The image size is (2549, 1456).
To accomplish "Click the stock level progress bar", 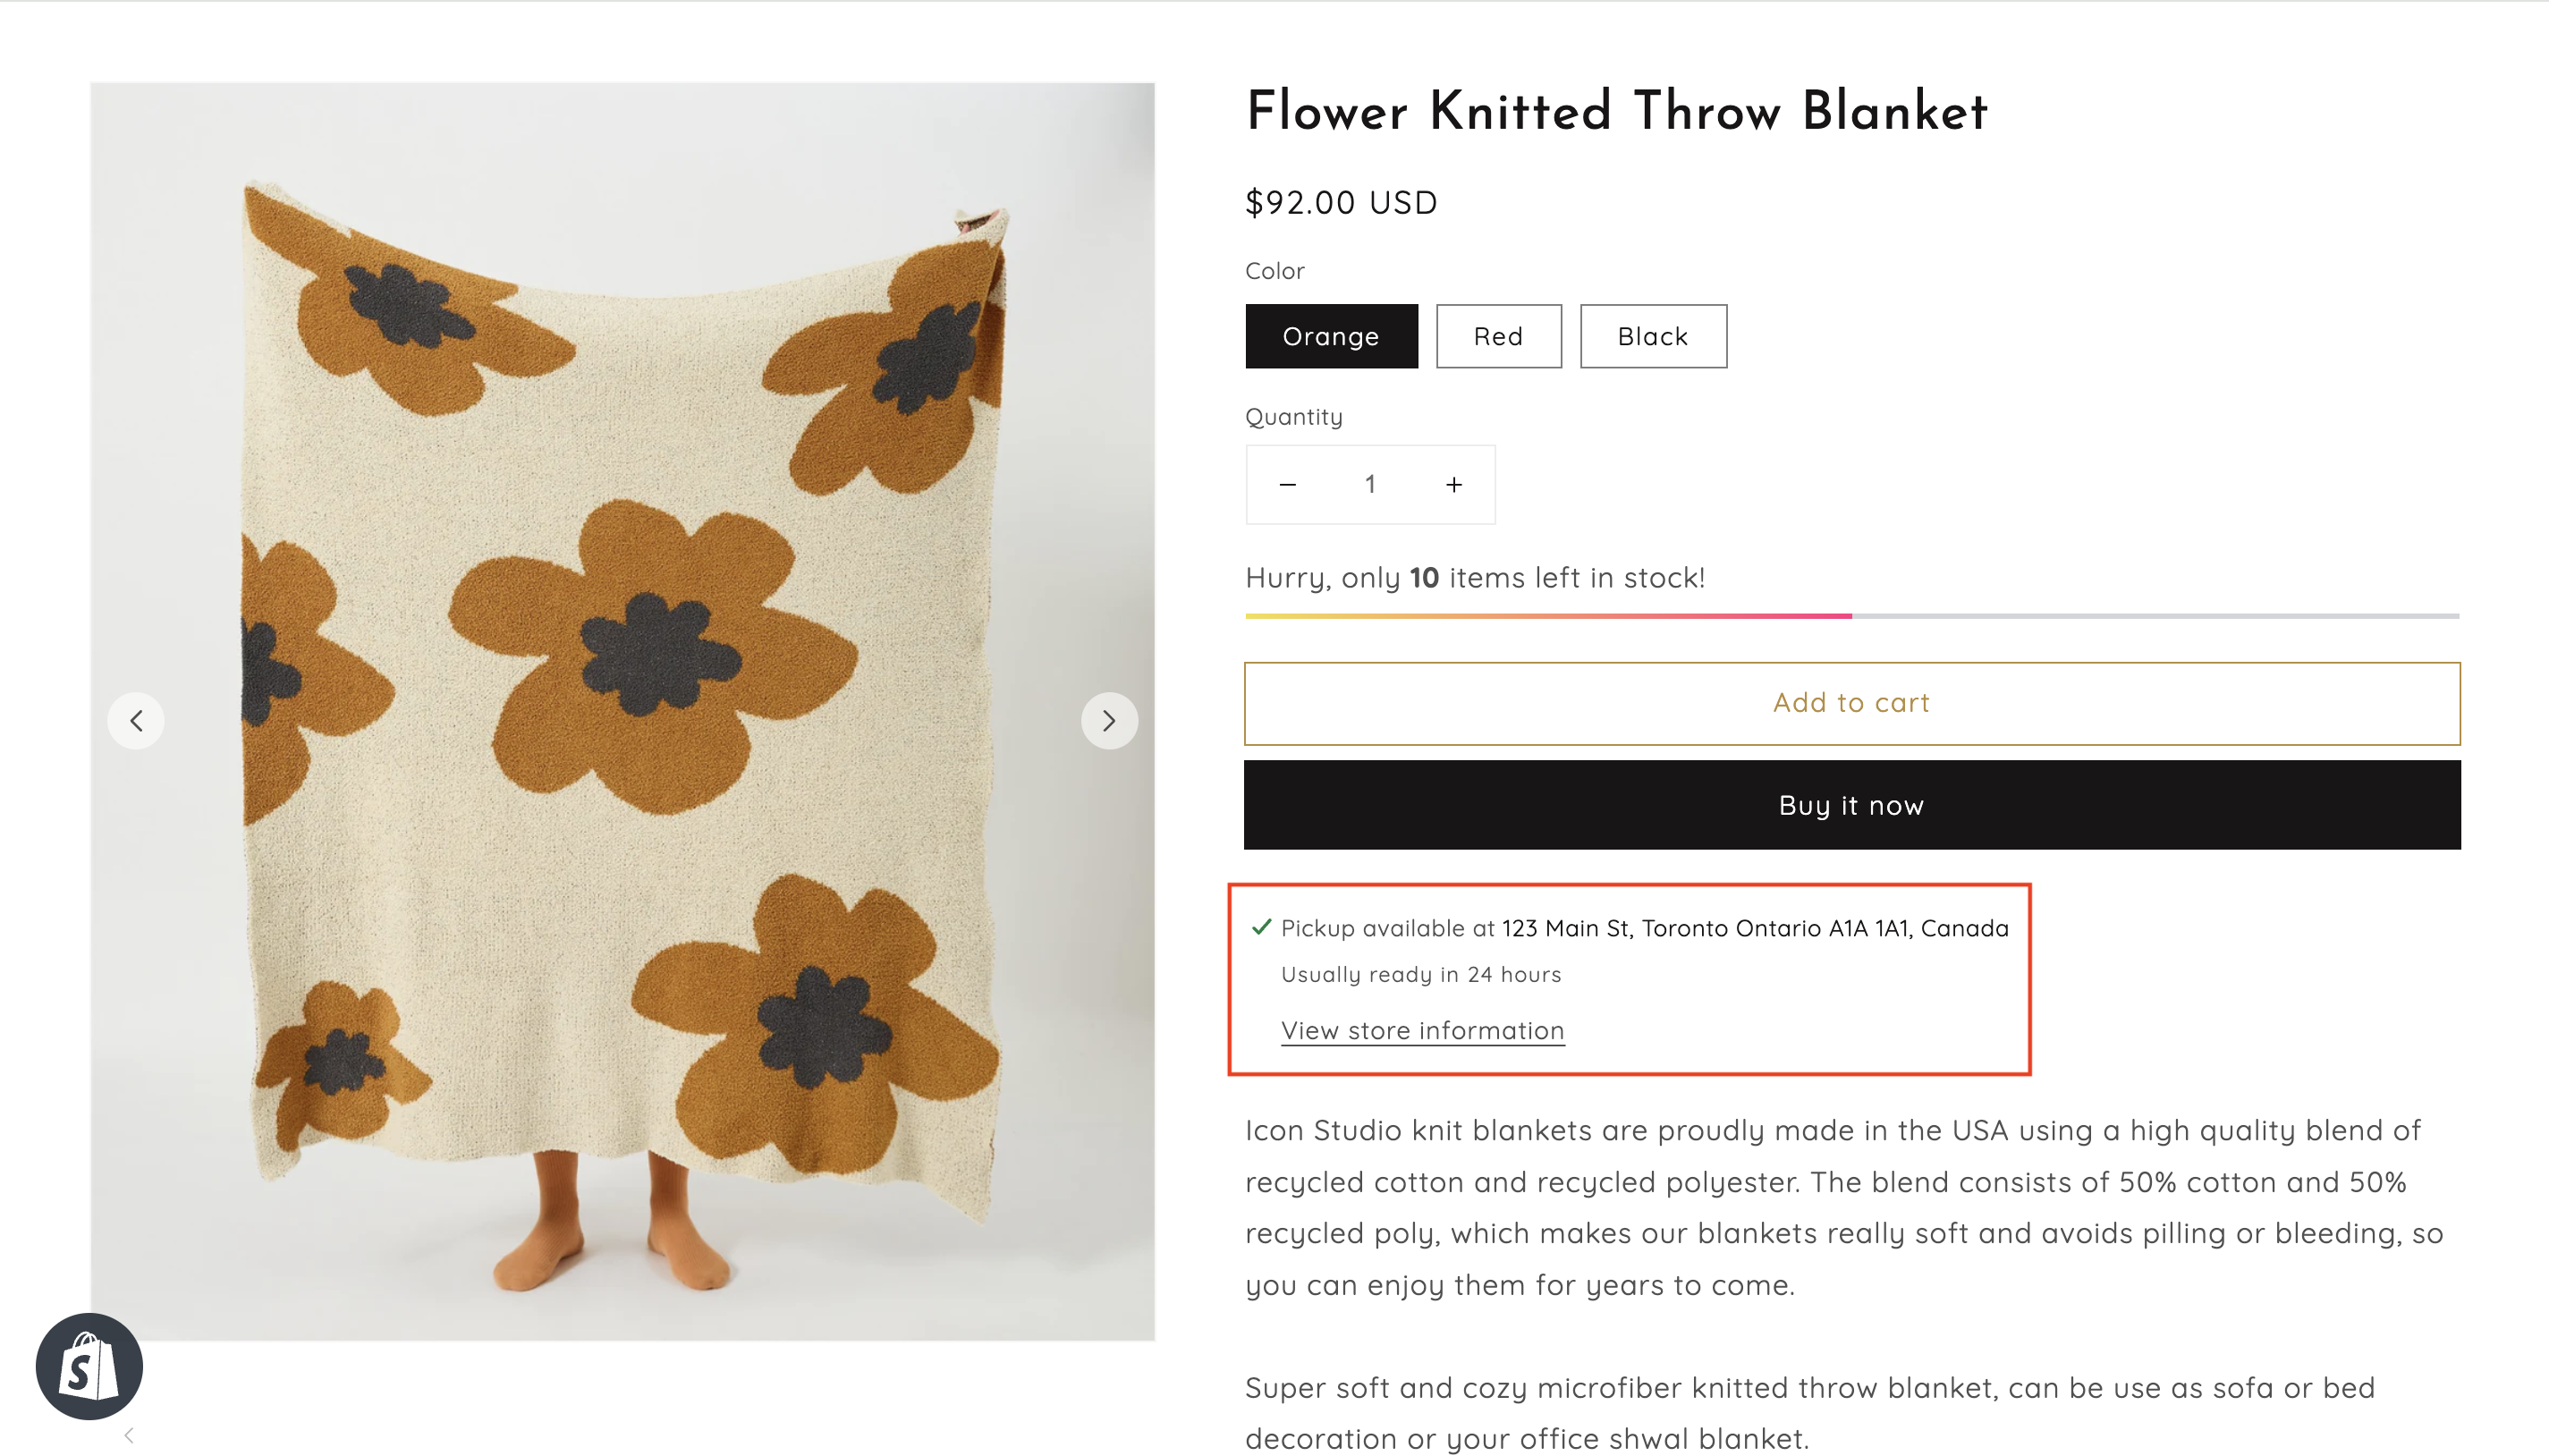I will 1851,616.
